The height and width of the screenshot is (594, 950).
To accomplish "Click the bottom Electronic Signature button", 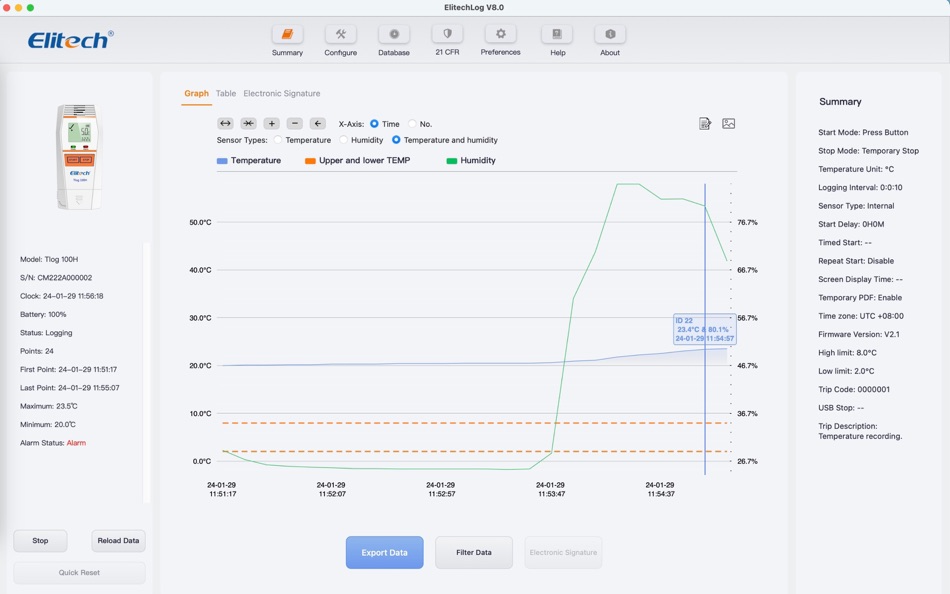I will [x=563, y=552].
